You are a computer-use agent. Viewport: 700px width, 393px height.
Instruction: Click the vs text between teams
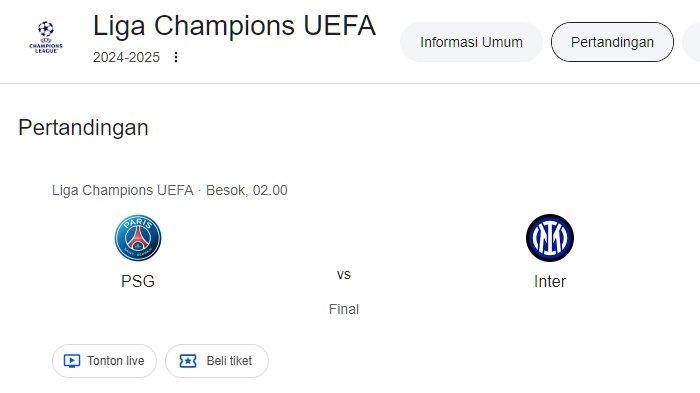pos(344,274)
